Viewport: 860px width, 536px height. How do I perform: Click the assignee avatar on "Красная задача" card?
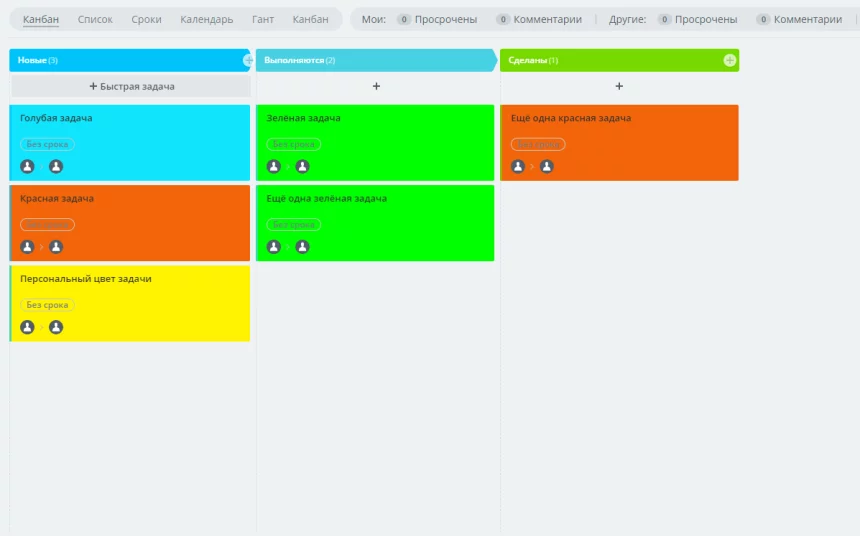56,247
